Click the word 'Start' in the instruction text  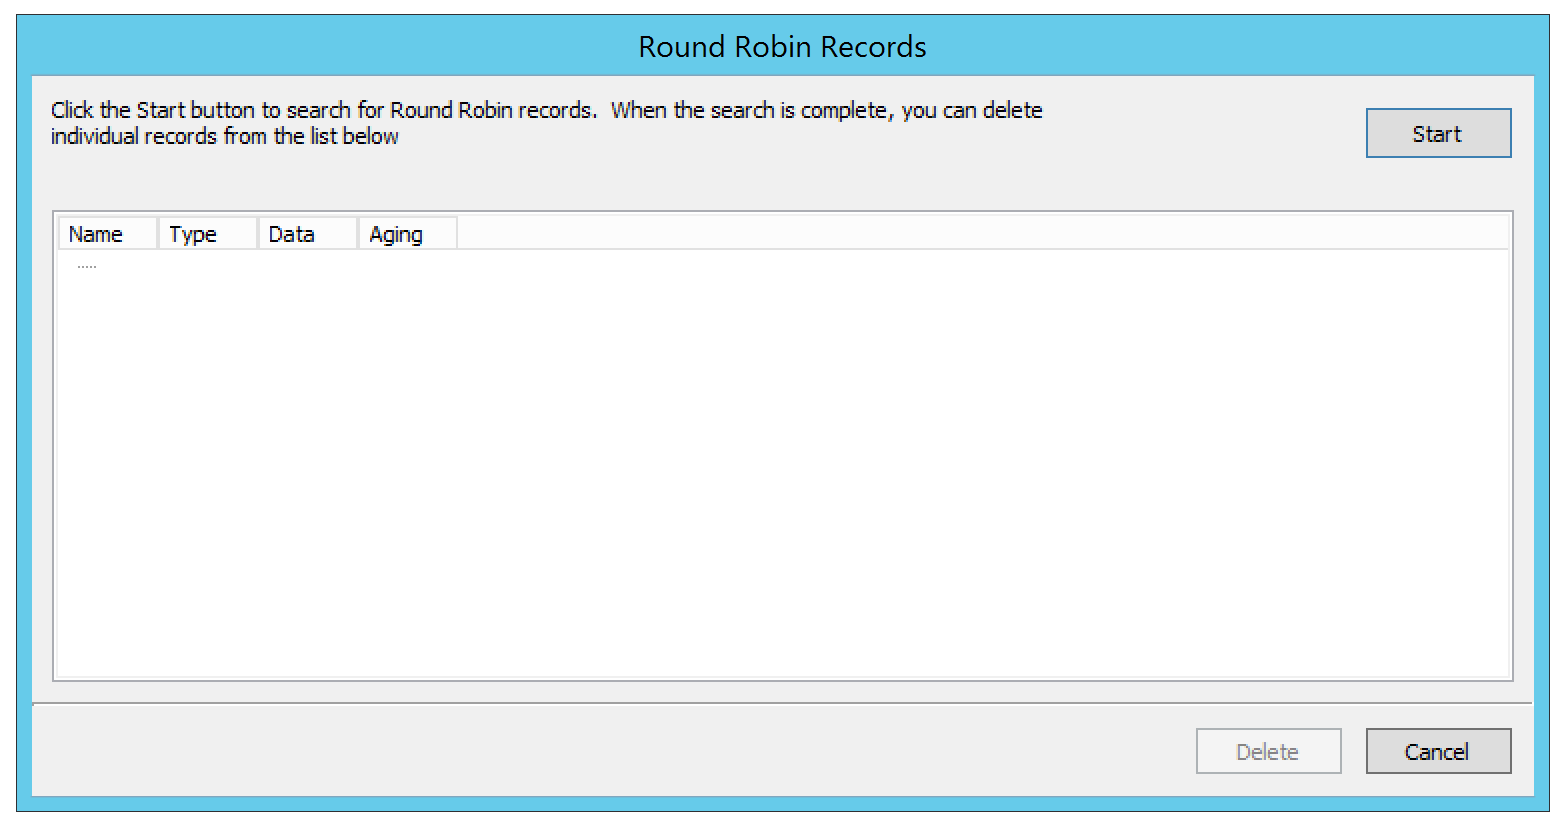(160, 110)
